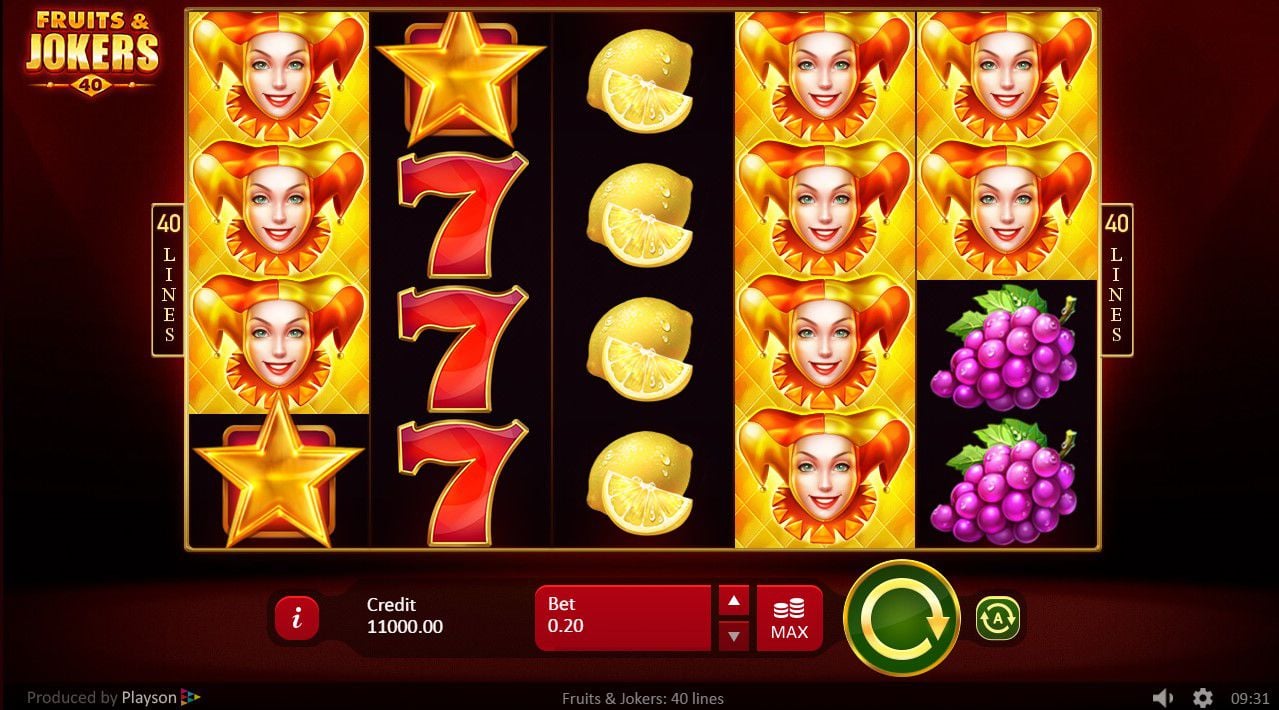1279x710 pixels.
Task: Increase bet with the up arrow
Action: click(733, 601)
